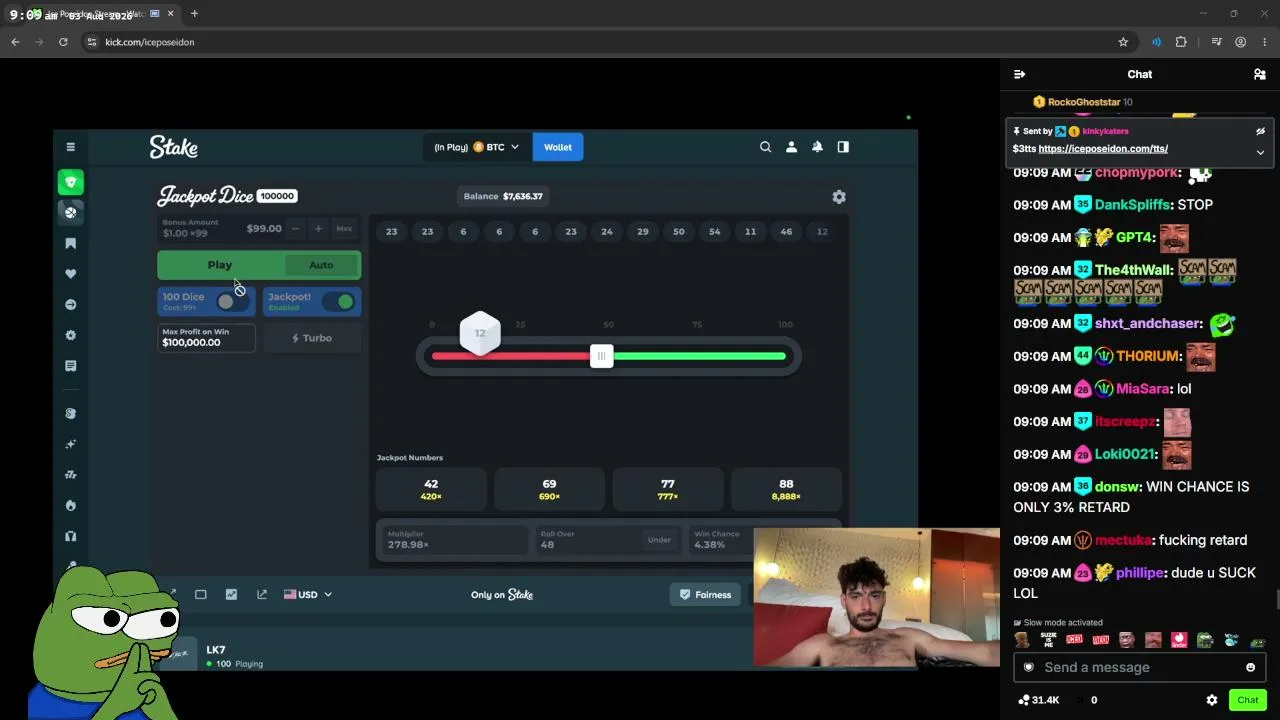This screenshot has height=720, width=1280.
Task: Open emoji picker in message box
Action: pos(1250,667)
